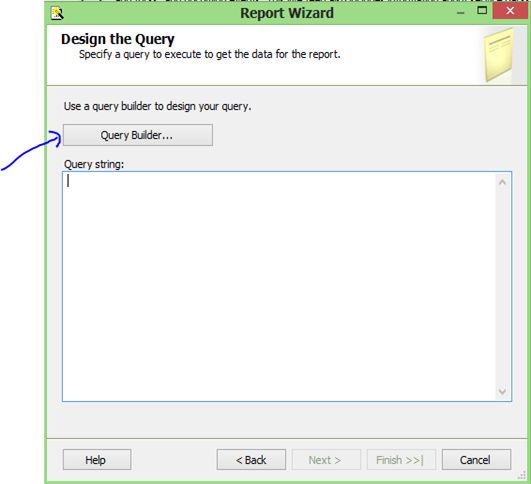Click the Report Wizard title bar icon

57,13
